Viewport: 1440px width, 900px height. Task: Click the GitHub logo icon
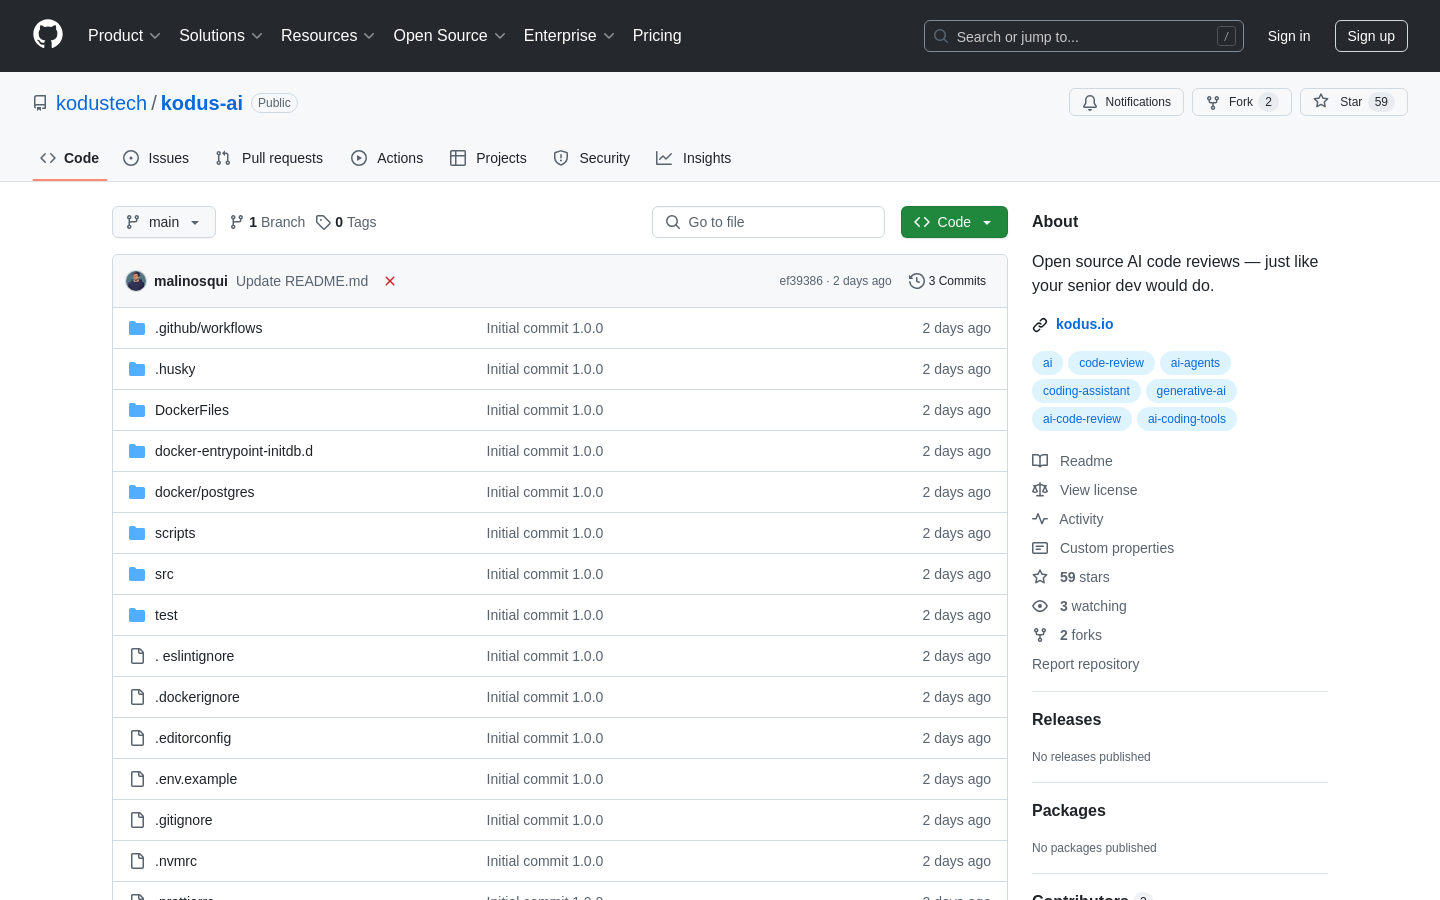48,35
